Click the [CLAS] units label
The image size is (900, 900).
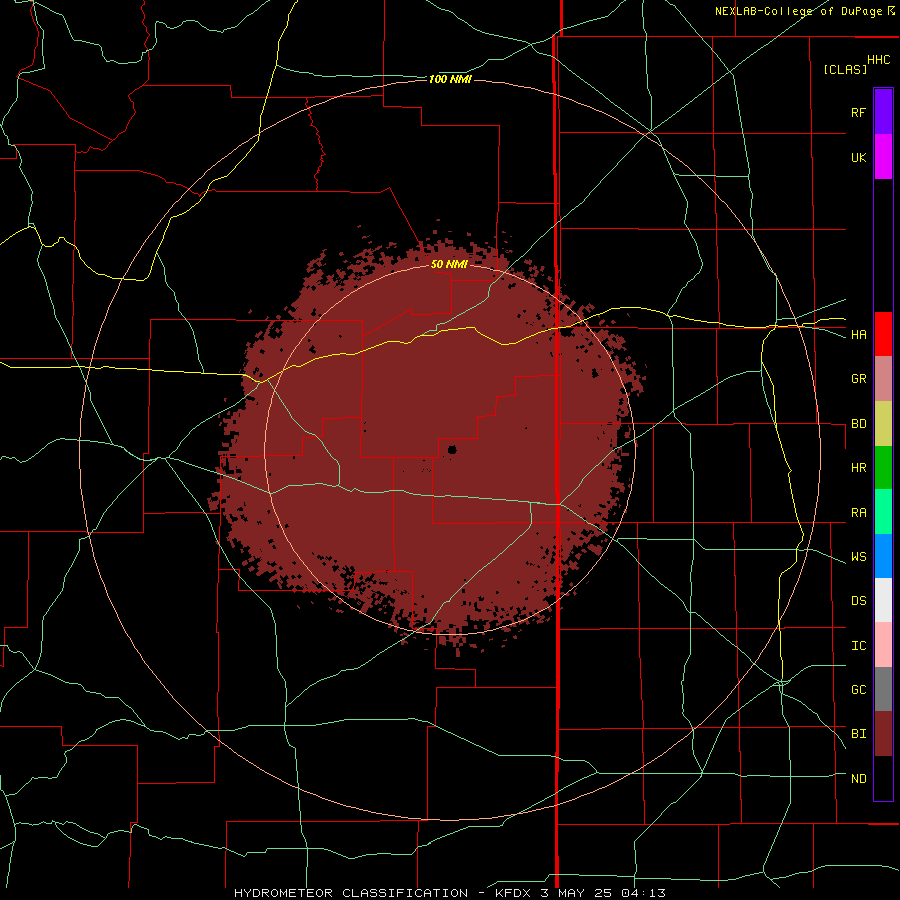pyautogui.click(x=845, y=69)
